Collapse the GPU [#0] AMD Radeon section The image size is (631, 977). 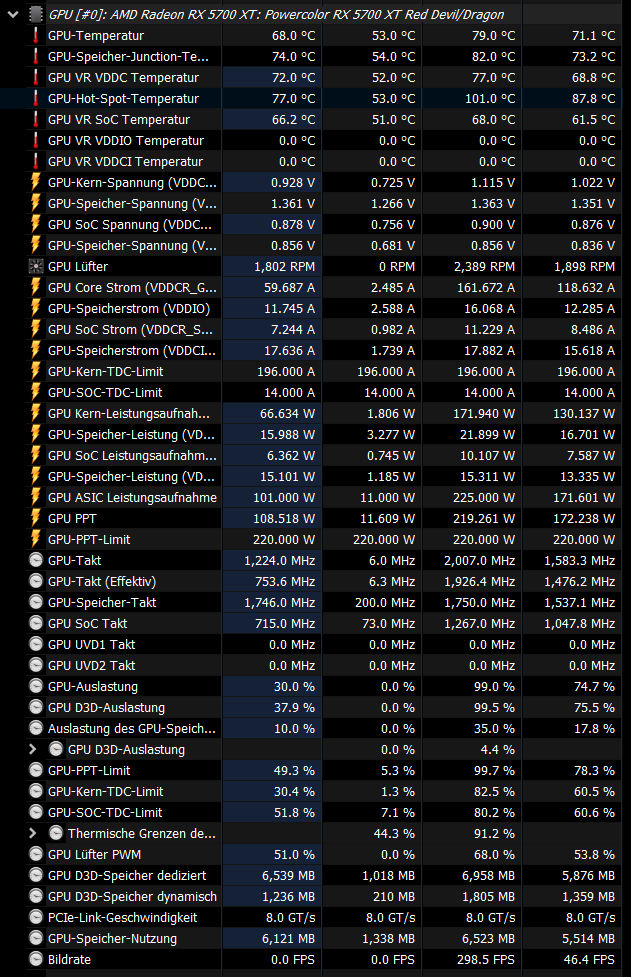[x=13, y=14]
